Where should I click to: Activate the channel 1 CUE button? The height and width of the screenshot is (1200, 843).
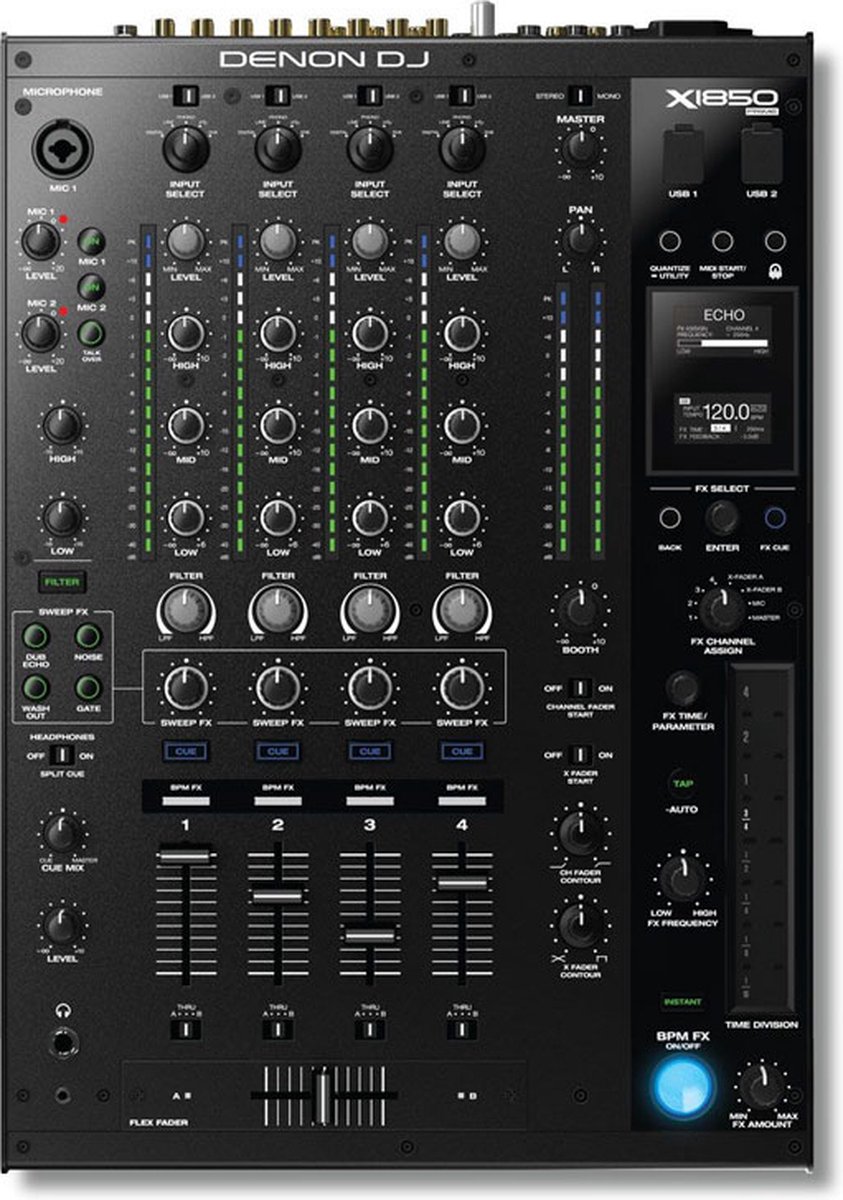pyautogui.click(x=186, y=751)
